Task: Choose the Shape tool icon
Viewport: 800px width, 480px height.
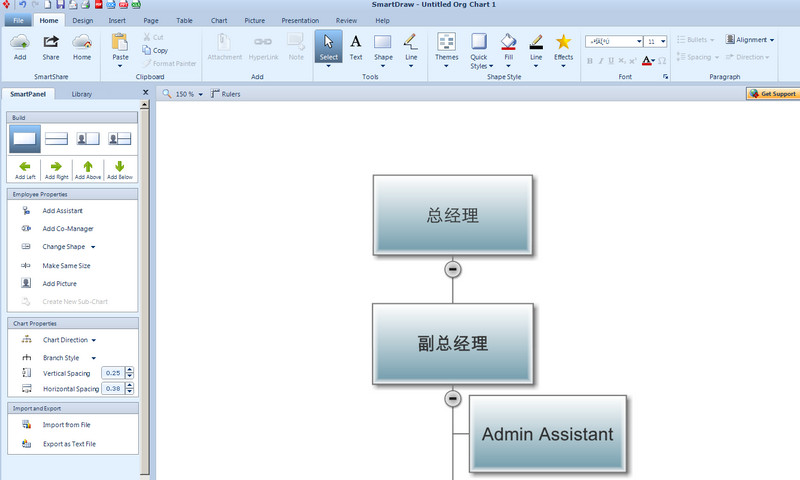Action: tap(383, 42)
